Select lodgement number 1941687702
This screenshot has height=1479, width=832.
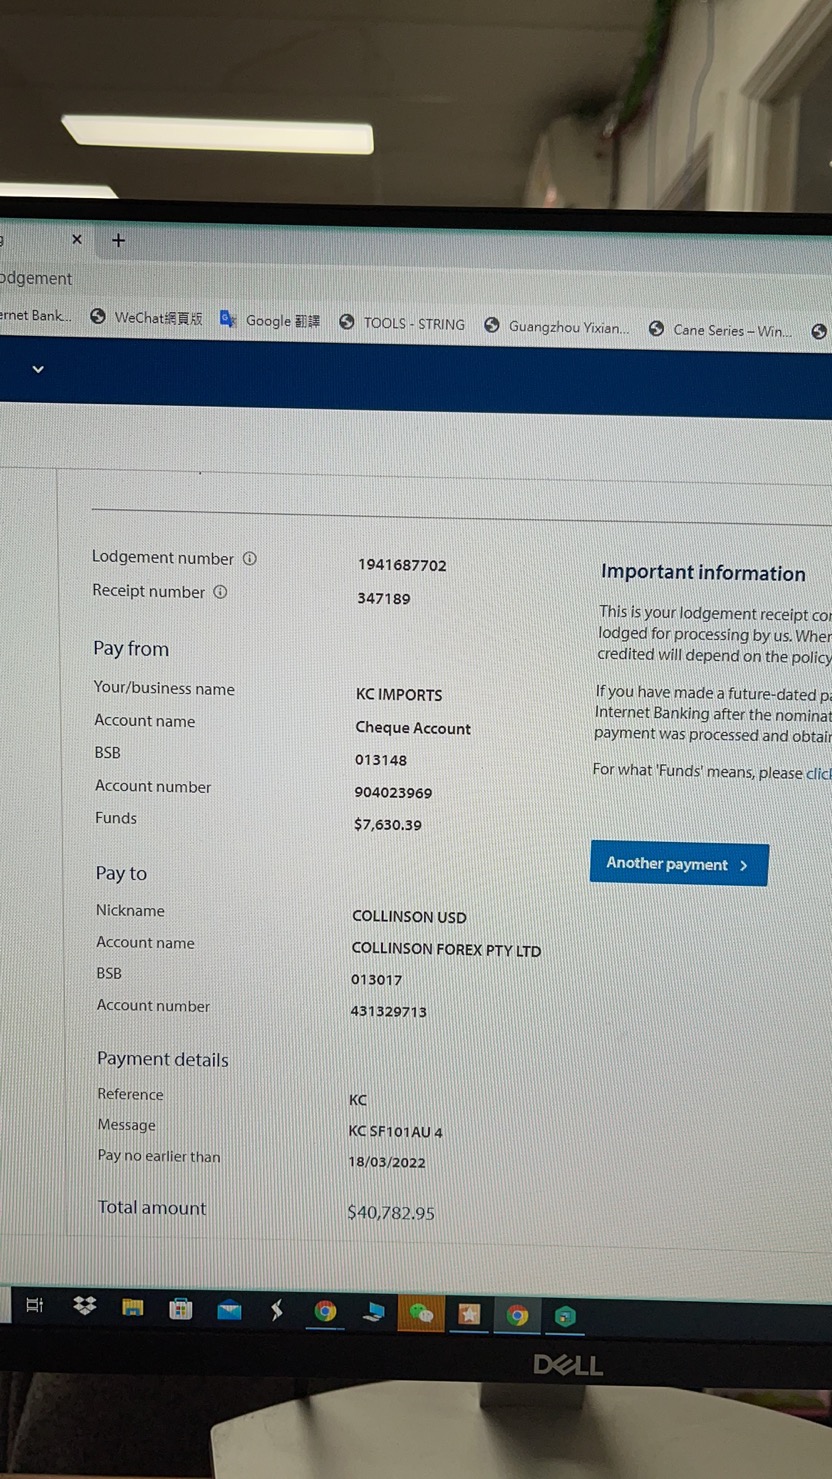coord(402,565)
